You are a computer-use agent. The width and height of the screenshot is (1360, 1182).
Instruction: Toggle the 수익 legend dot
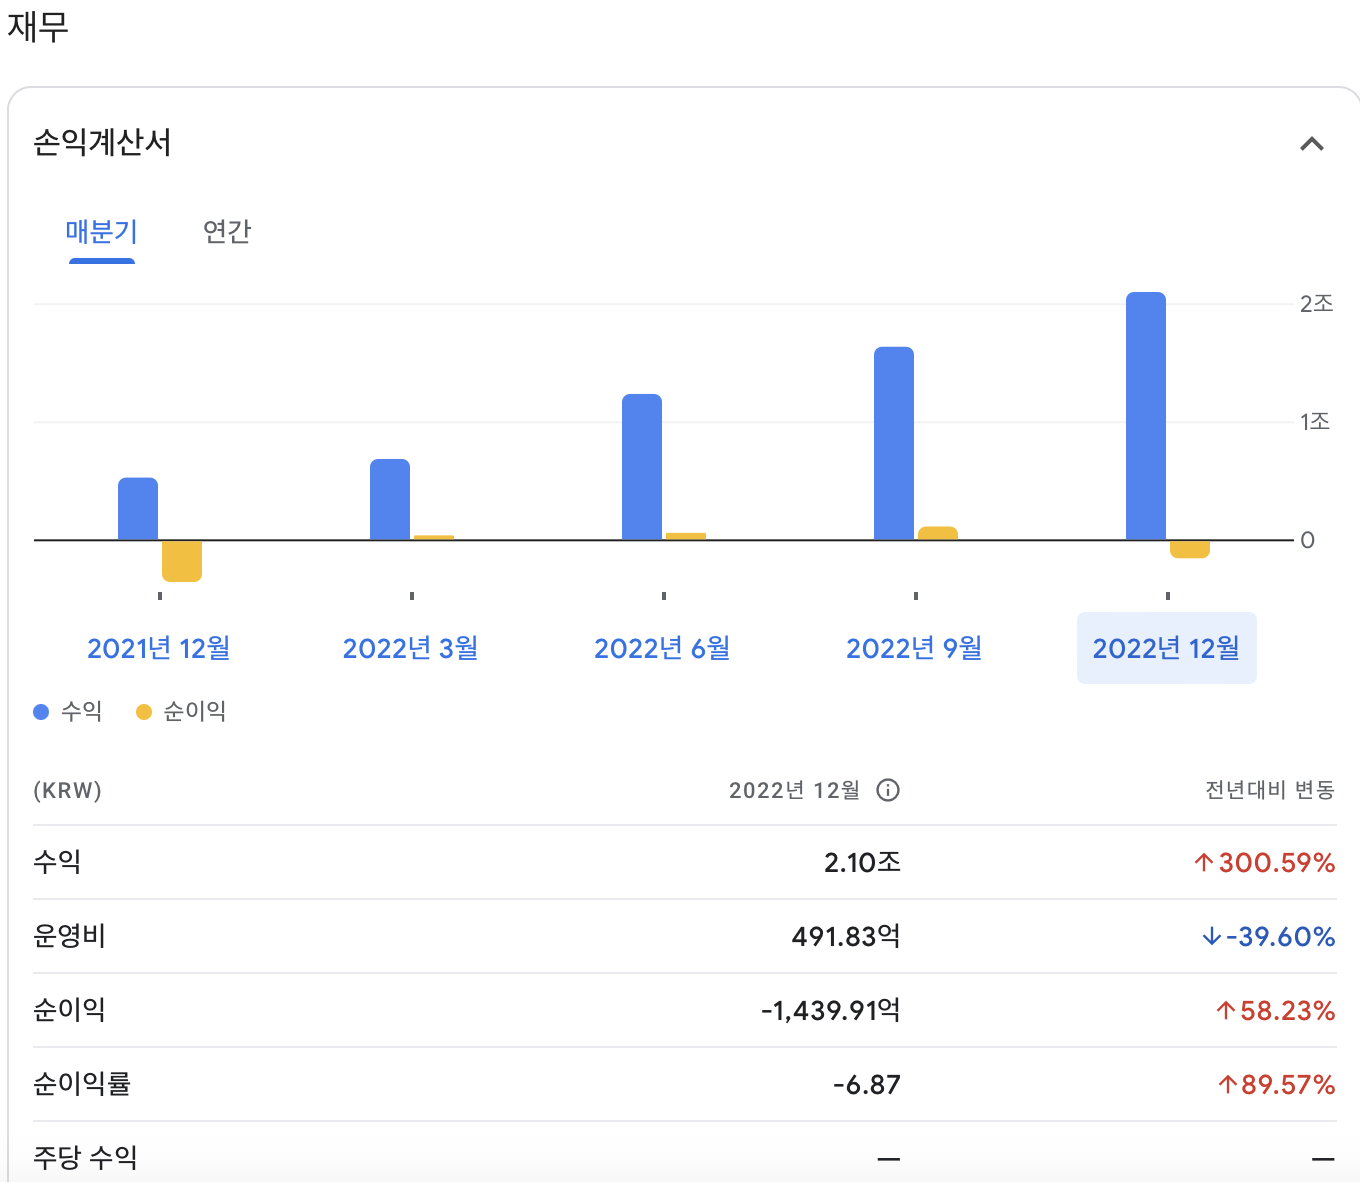point(40,711)
